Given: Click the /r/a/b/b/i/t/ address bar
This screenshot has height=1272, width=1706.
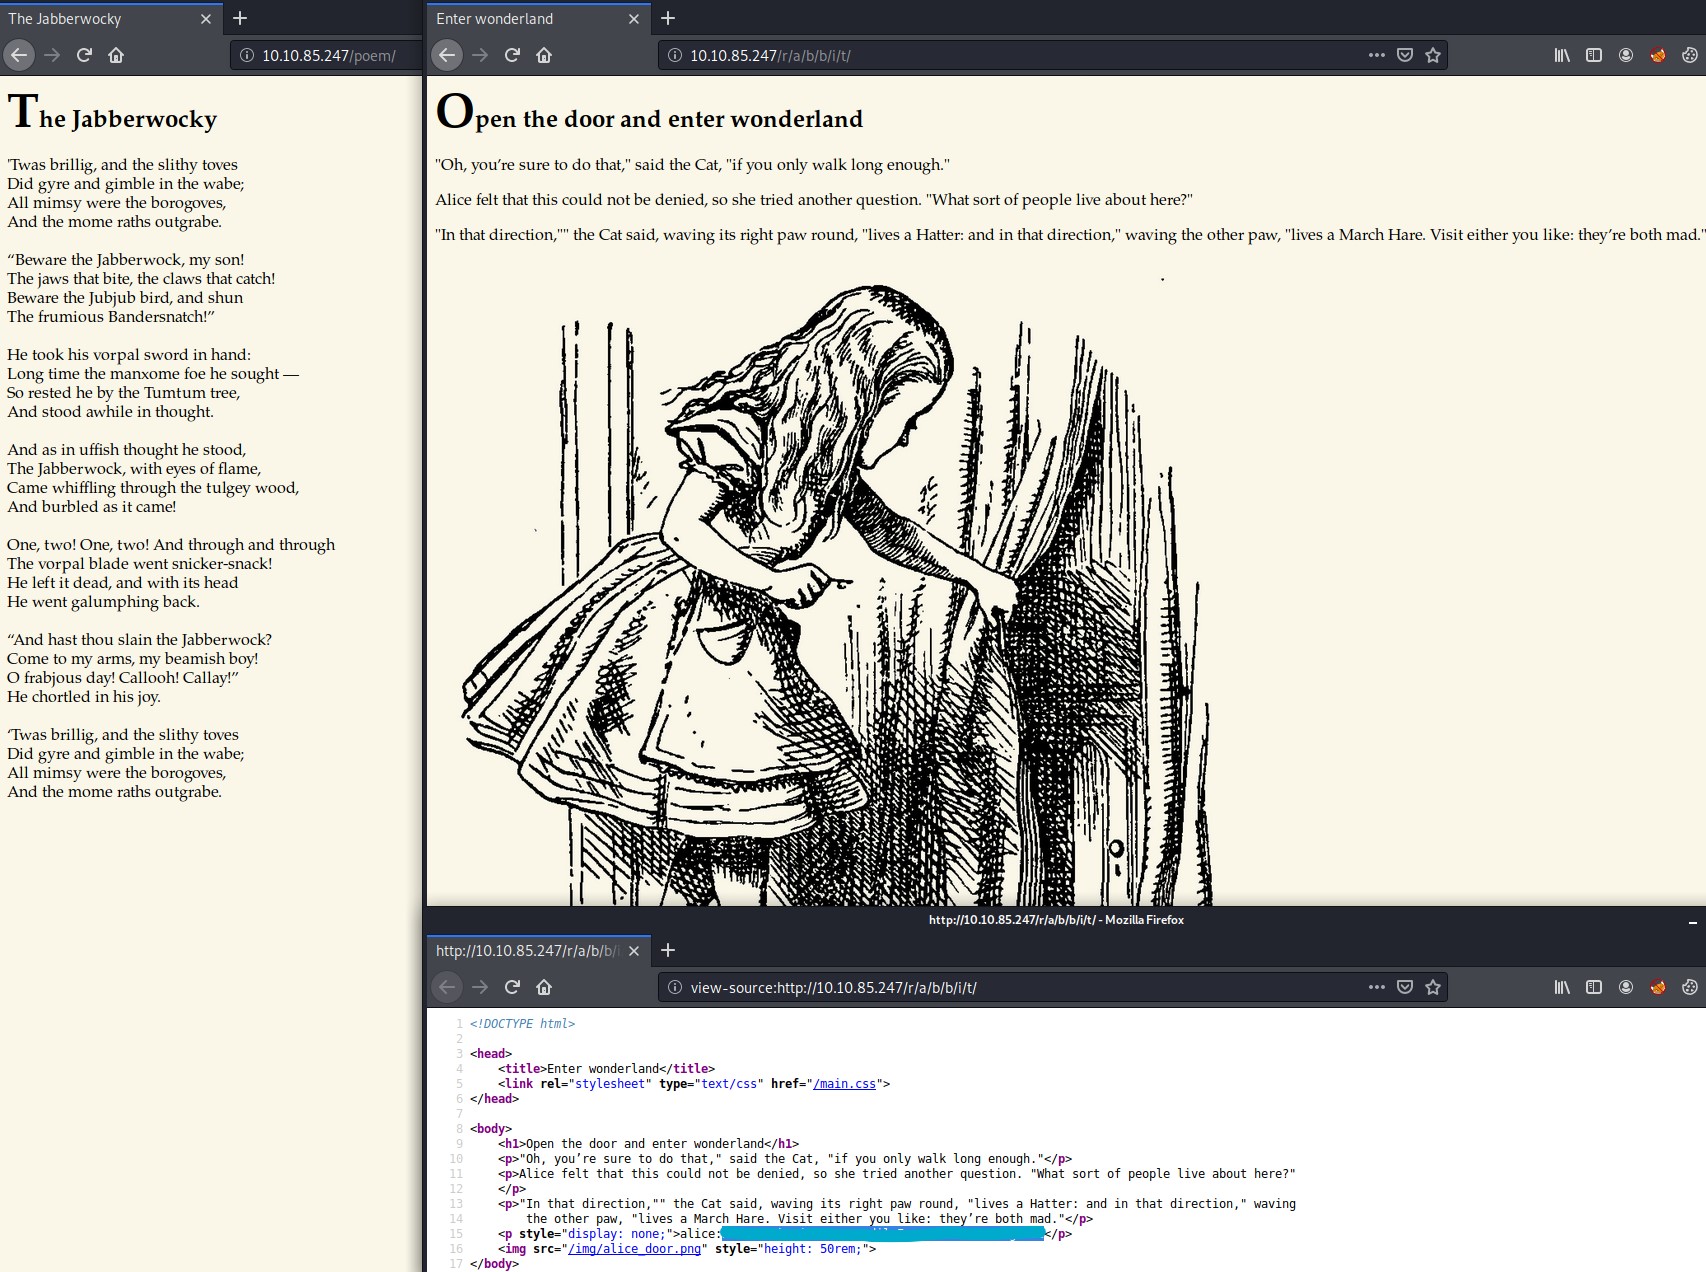Looking at the screenshot, I should click(1052, 55).
